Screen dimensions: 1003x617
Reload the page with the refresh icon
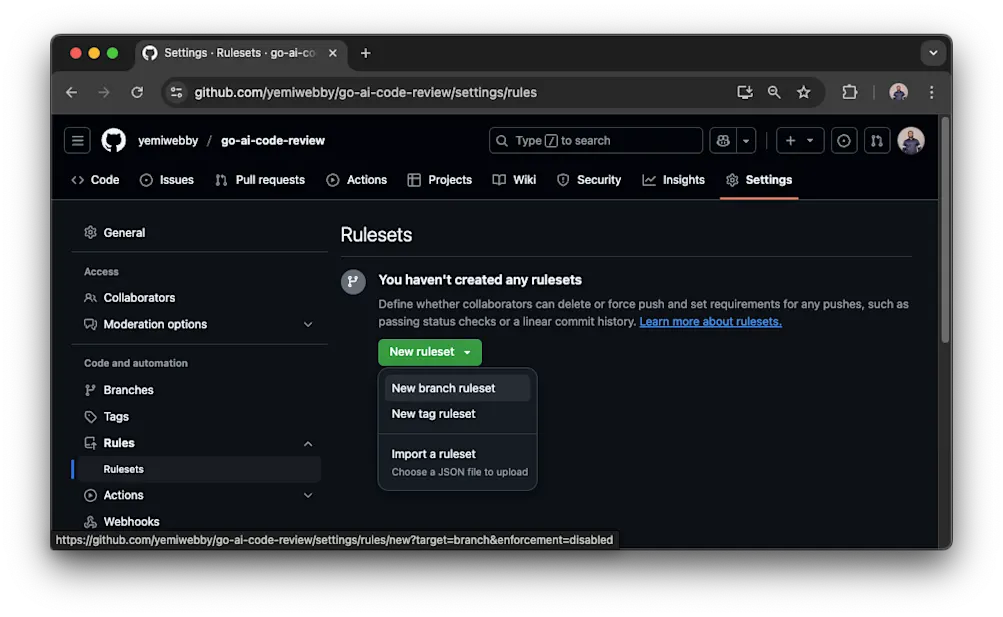tap(137, 92)
